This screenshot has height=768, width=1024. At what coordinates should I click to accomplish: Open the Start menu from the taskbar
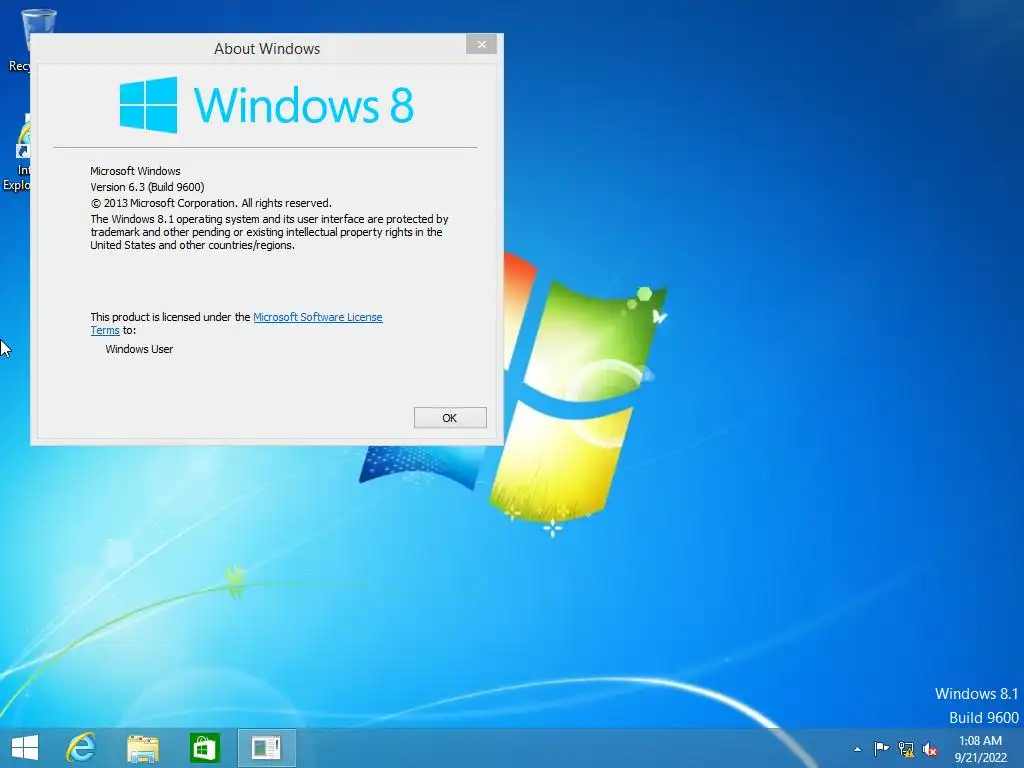pyautogui.click(x=25, y=748)
